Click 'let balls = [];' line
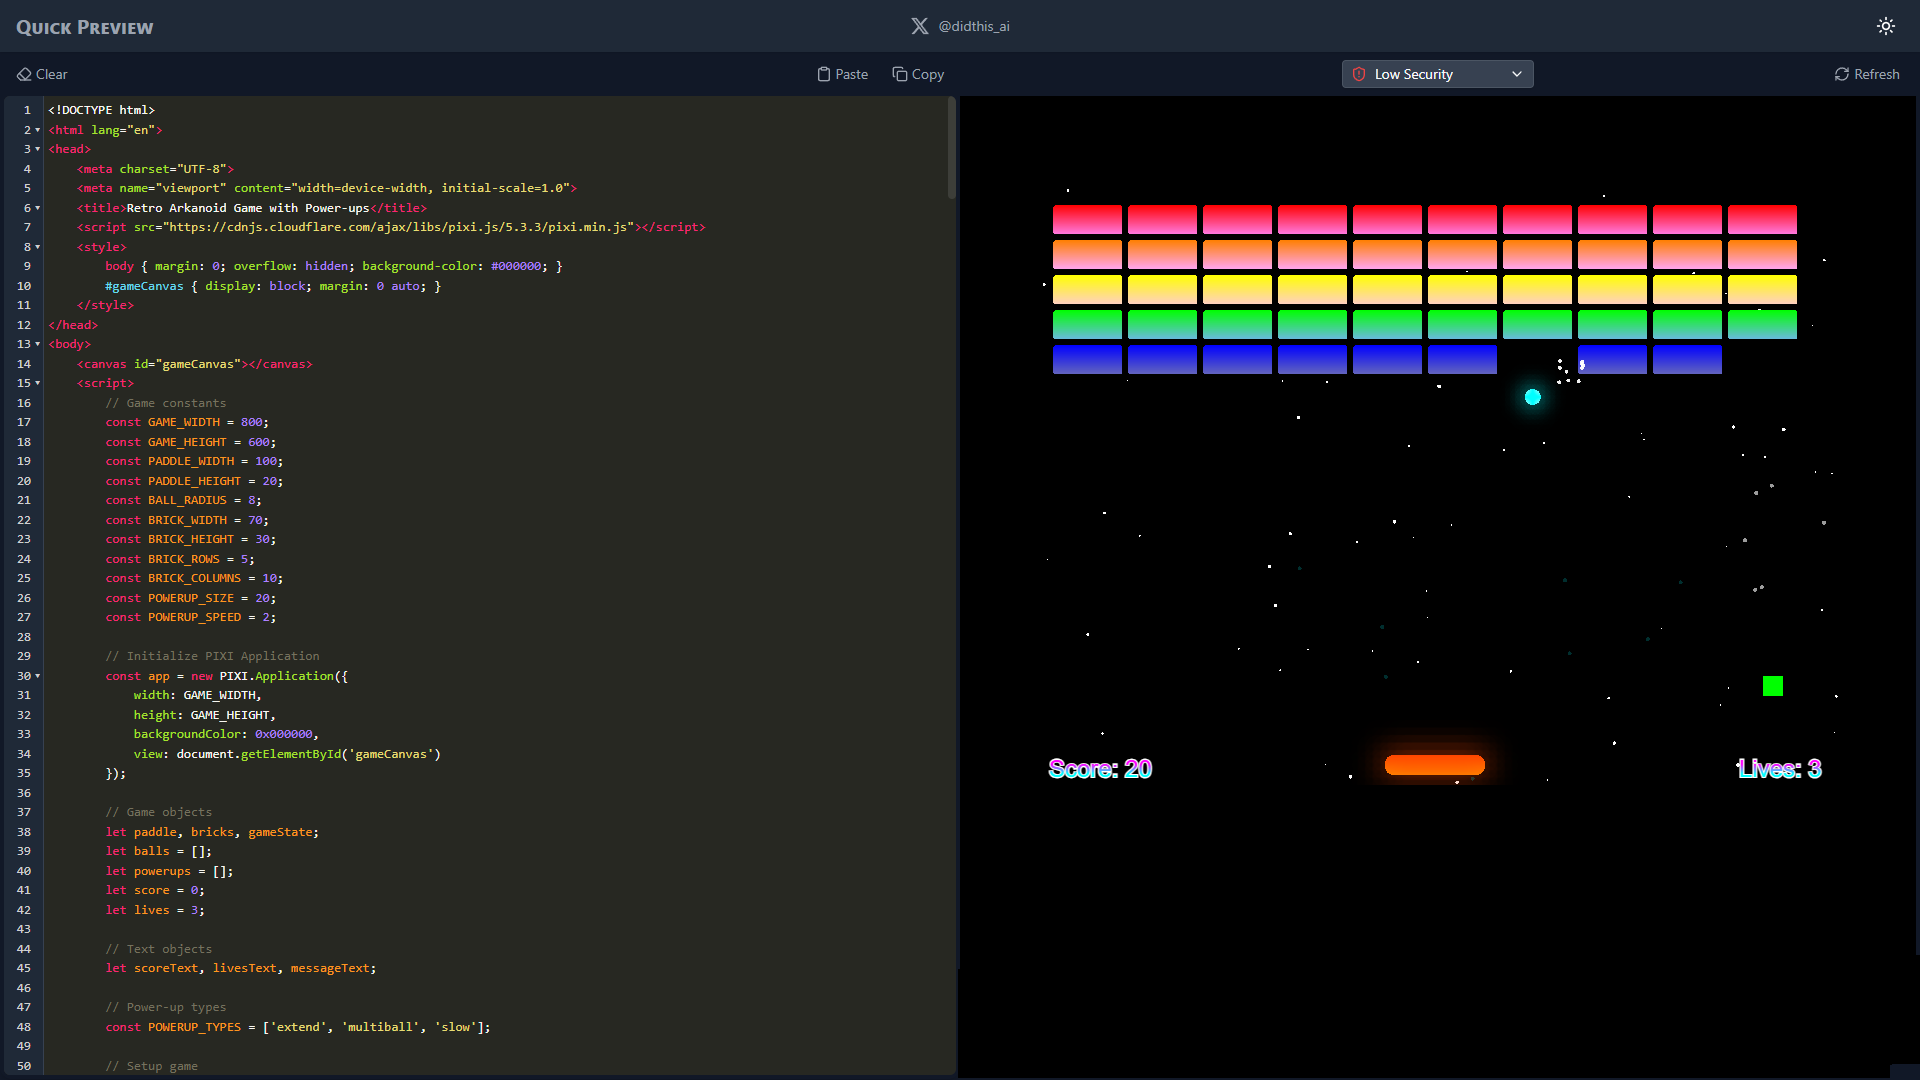The height and width of the screenshot is (1080, 1920). 159,851
